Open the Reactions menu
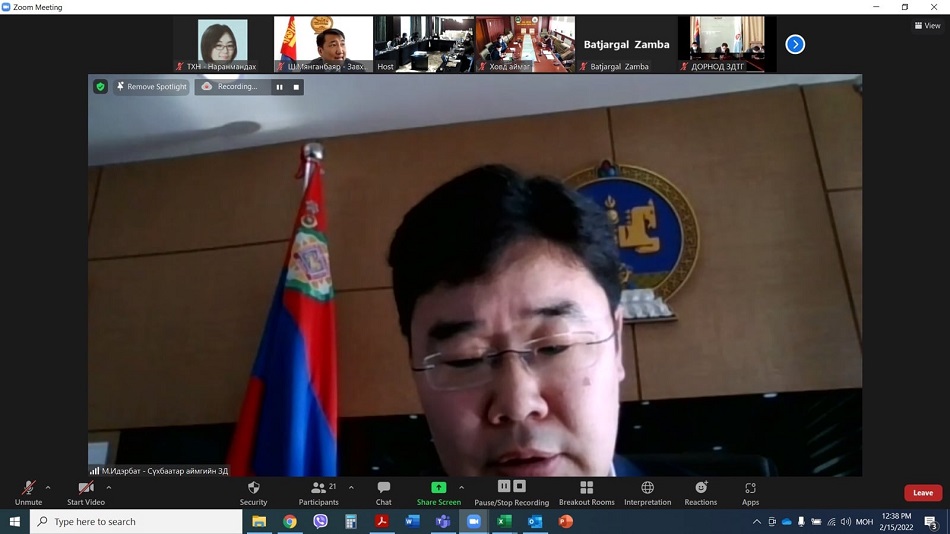Screen dimensions: 950x534 pyautogui.click(x=700, y=492)
